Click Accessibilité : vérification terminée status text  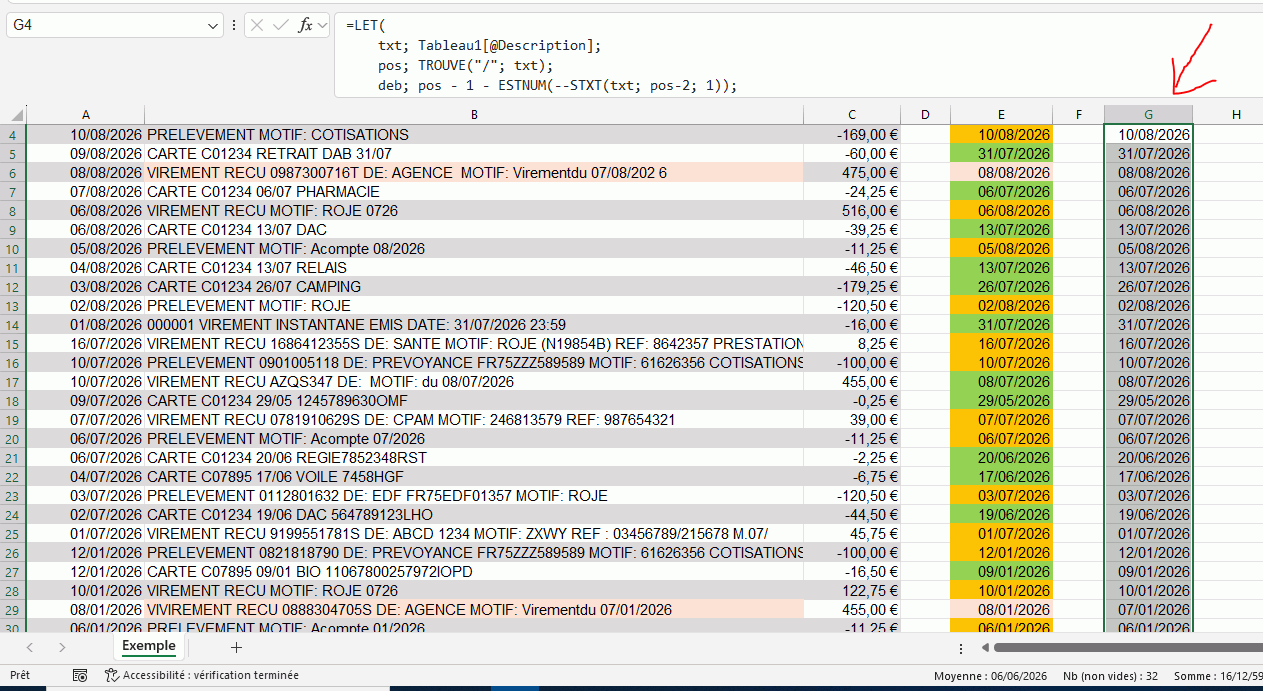click(x=211, y=676)
